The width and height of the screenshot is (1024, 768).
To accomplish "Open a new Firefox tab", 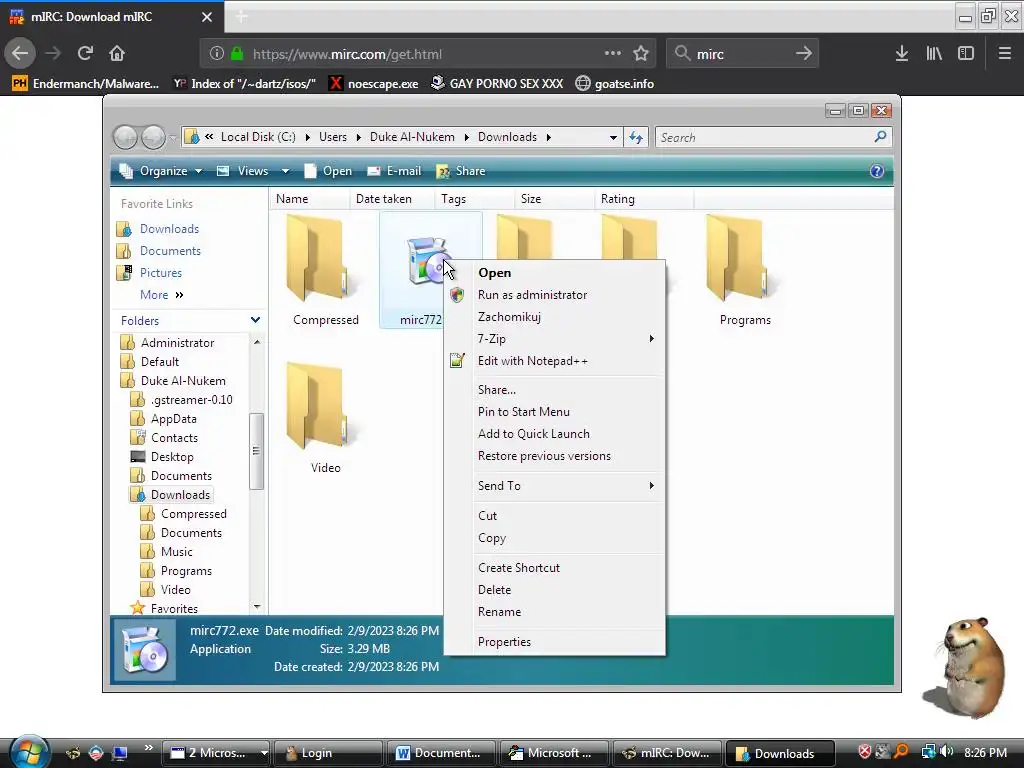I will pos(242,17).
